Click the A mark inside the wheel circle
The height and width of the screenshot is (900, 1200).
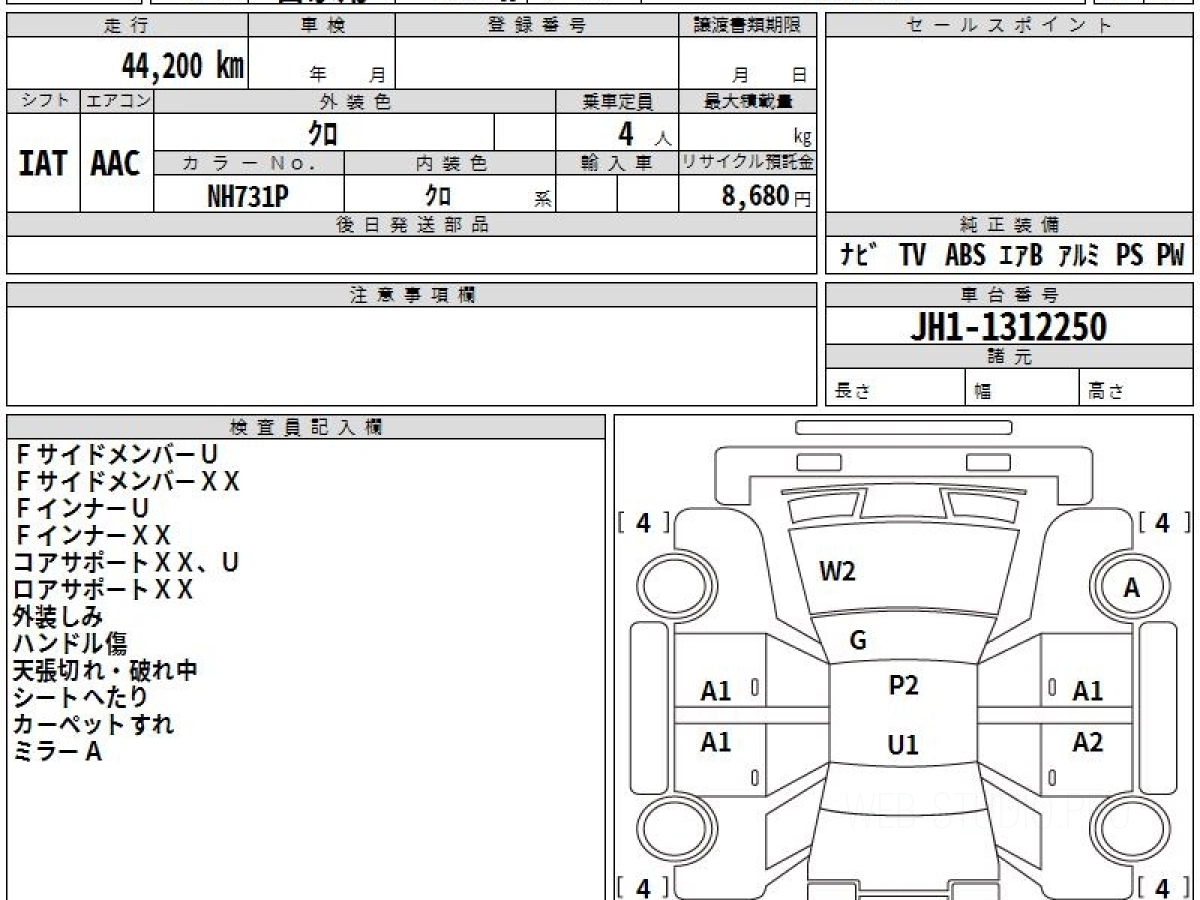[1131, 589]
